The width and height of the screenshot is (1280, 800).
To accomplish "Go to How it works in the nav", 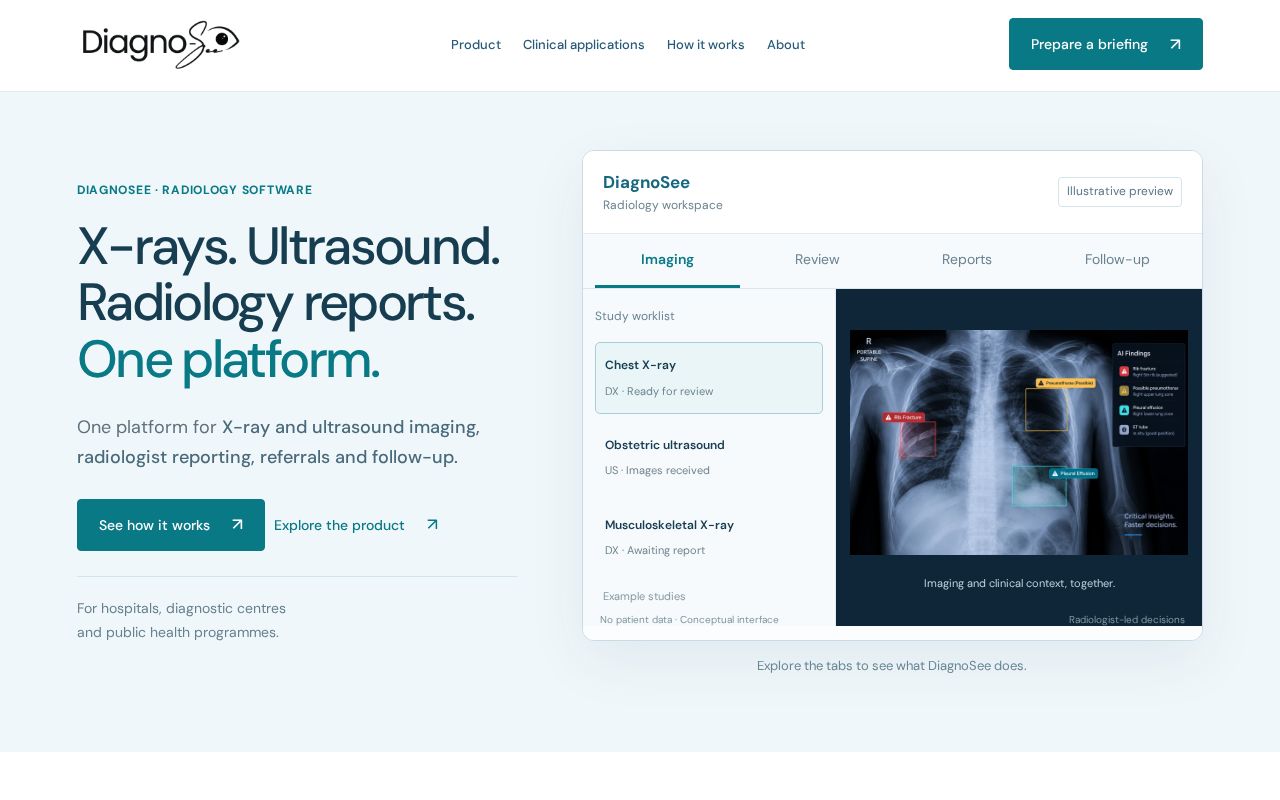I will click(706, 45).
